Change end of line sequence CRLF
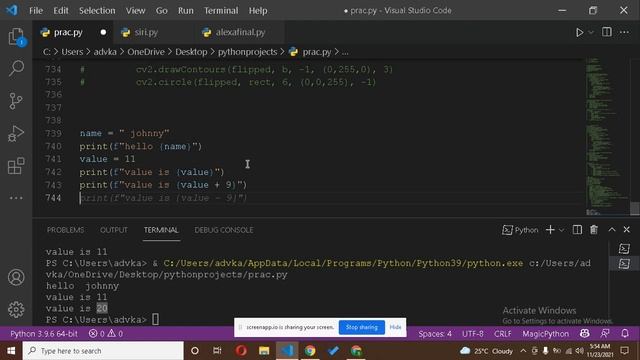 click(502, 334)
